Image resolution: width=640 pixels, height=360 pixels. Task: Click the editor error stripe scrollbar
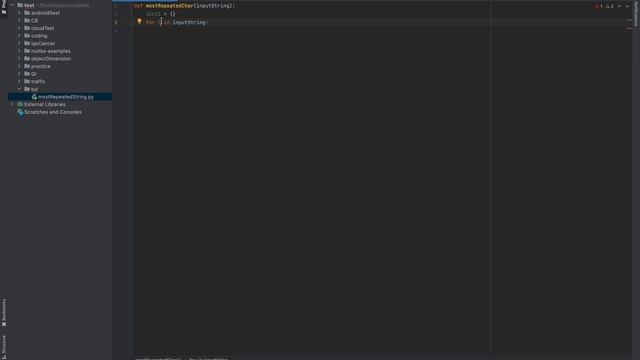click(x=629, y=180)
